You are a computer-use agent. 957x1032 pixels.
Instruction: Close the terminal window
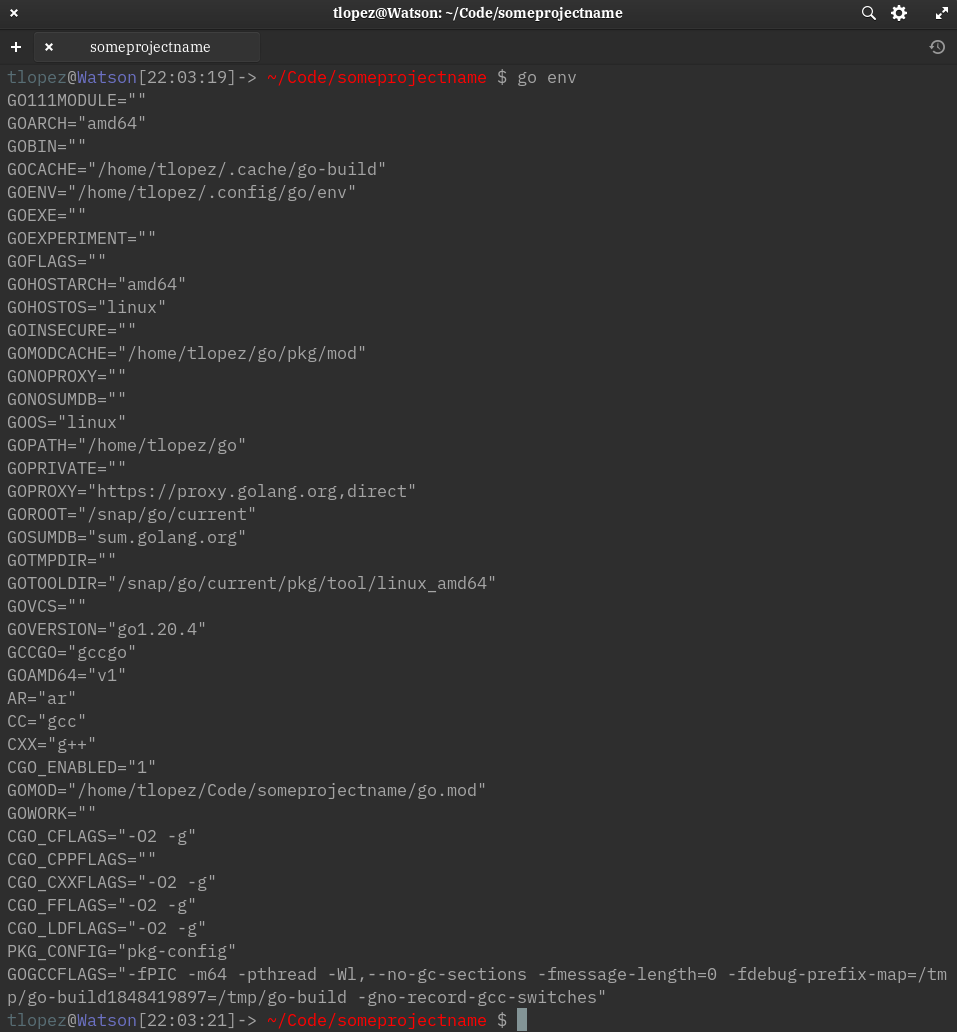click(x=14, y=13)
